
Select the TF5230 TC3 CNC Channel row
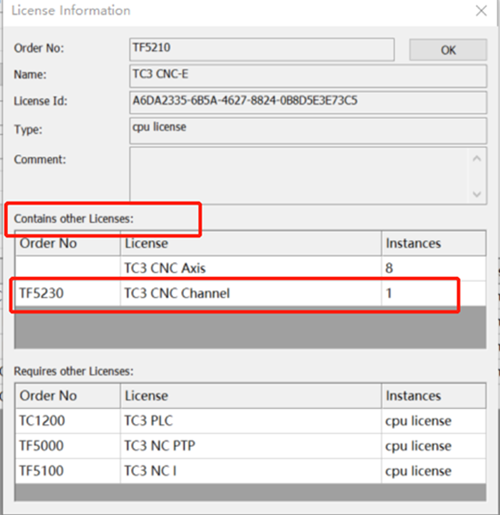coord(250,294)
